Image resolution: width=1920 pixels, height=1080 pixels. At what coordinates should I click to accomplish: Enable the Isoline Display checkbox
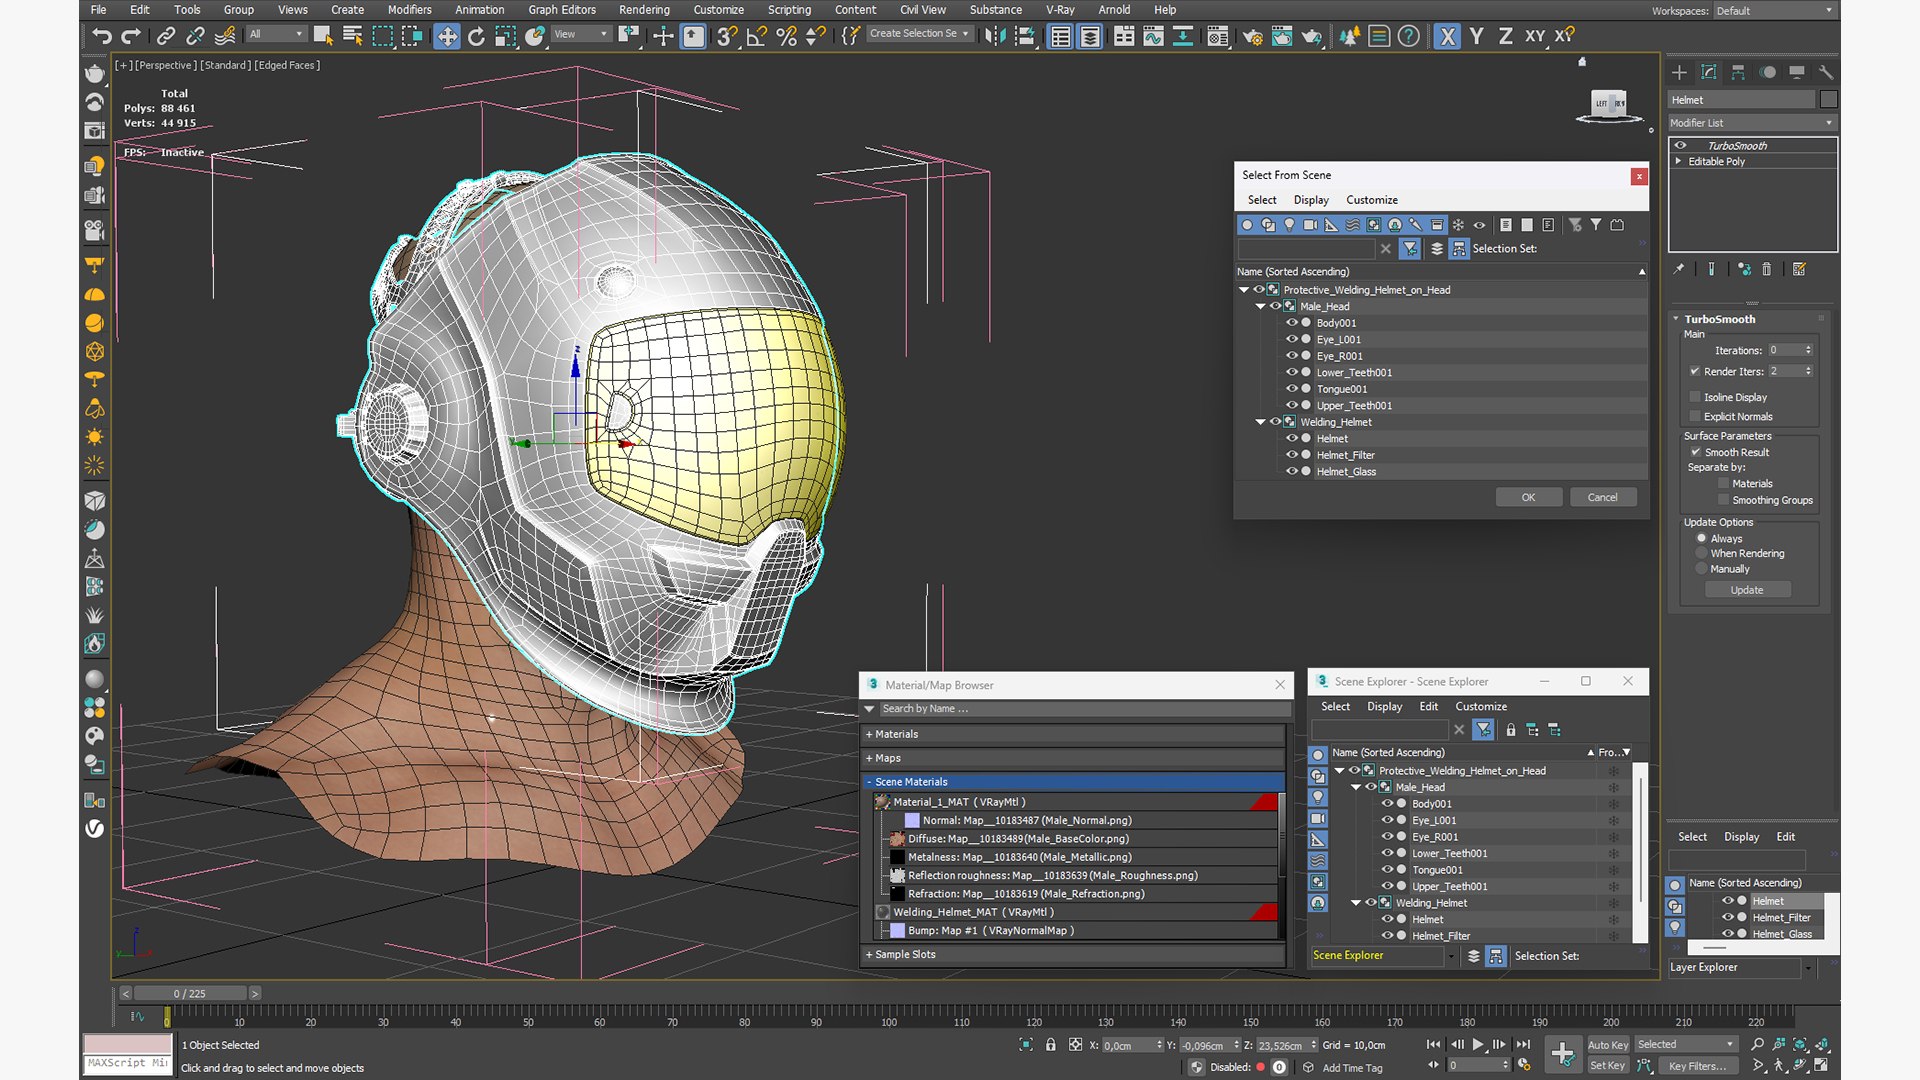point(1695,397)
